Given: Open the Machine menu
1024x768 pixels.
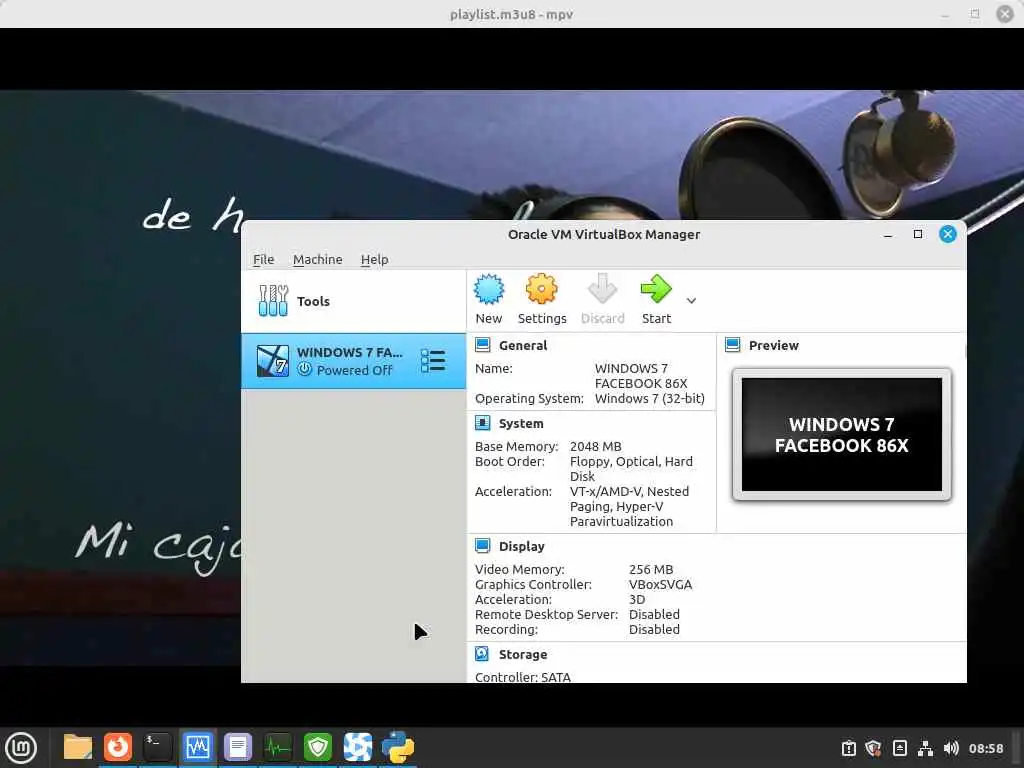Looking at the screenshot, I should click(x=317, y=259).
